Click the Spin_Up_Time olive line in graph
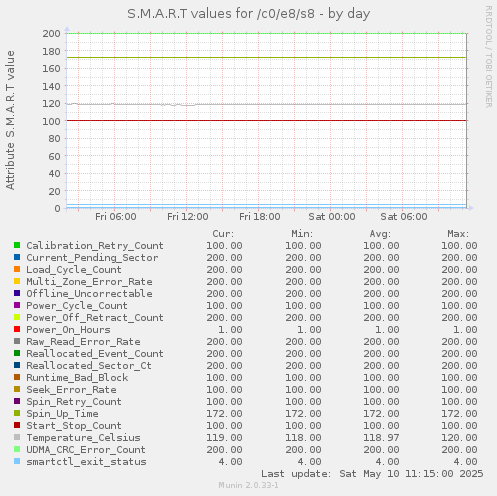Viewport: 497px width, 496px height. (267, 58)
